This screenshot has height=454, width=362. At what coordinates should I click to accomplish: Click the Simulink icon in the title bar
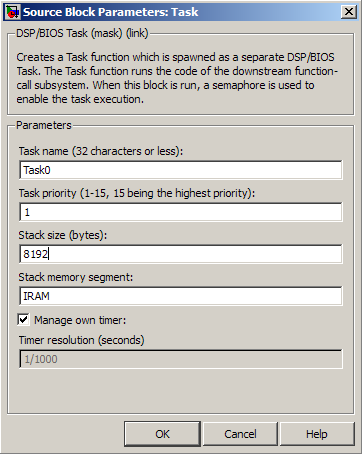pos(12,12)
